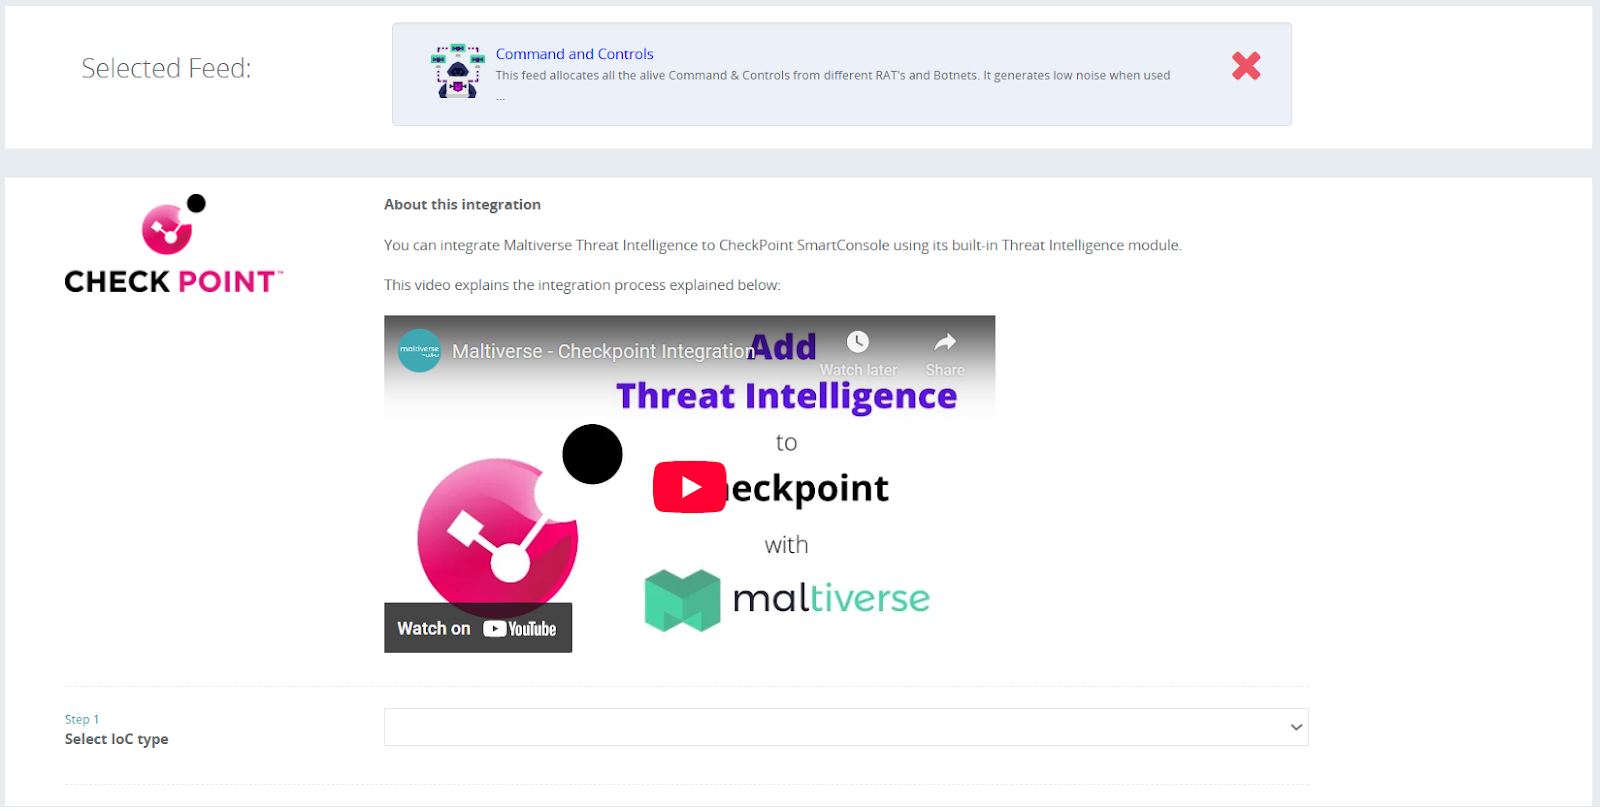
Task: Click the About this integration heading
Action: pos(463,204)
